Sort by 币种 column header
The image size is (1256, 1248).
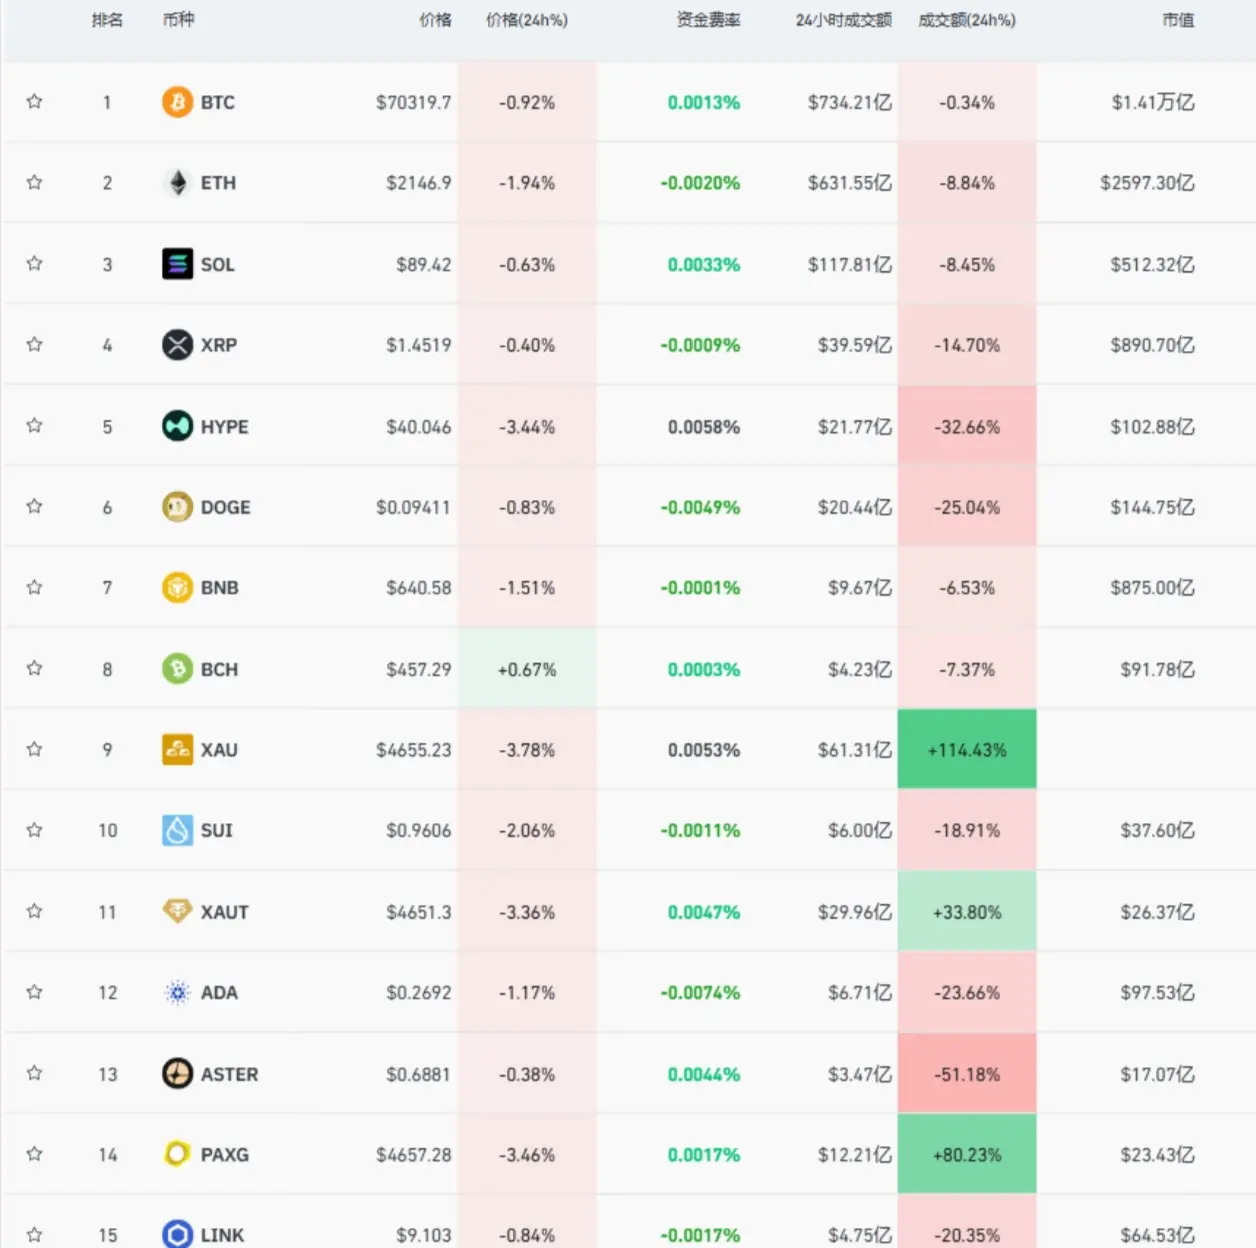coord(178,20)
